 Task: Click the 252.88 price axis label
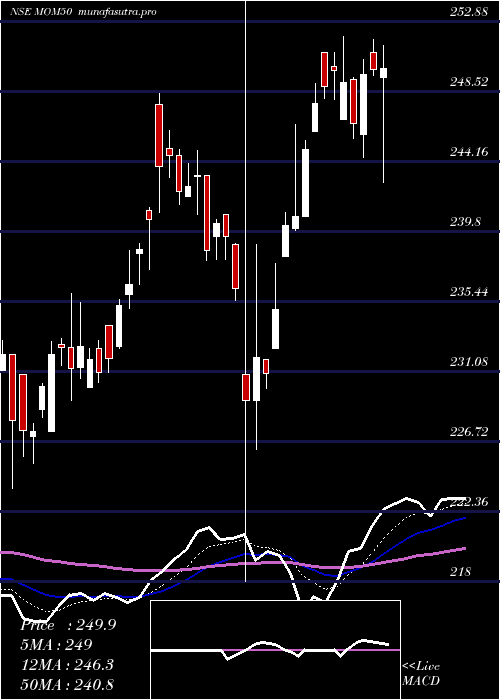[x=468, y=12]
